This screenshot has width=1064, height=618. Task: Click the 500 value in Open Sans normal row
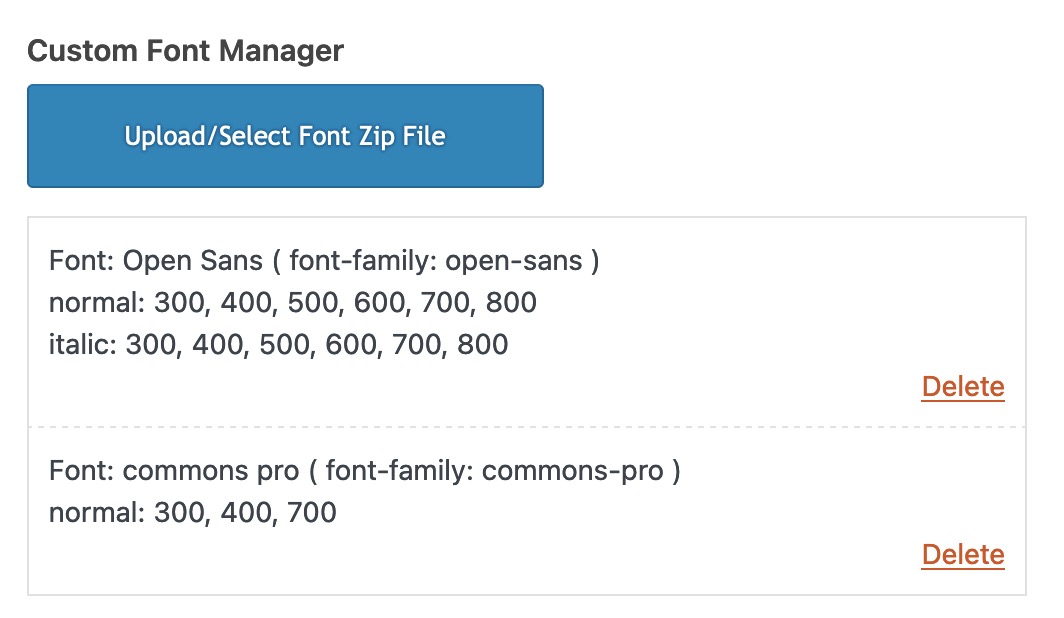(x=313, y=303)
